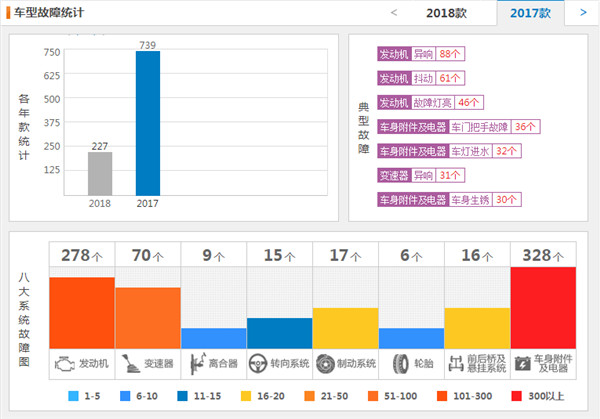
Task: Switch to the 2018款 tab
Action: [446, 13]
